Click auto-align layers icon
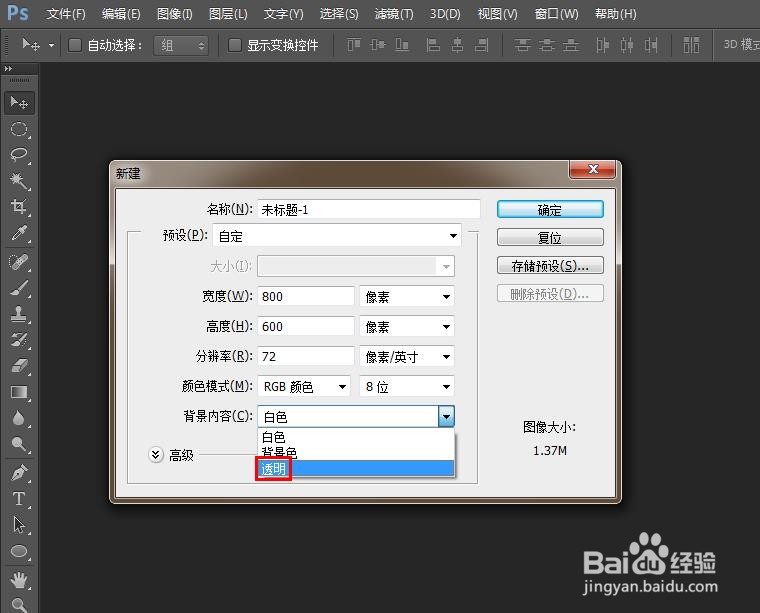The width and height of the screenshot is (760, 613). [691, 45]
